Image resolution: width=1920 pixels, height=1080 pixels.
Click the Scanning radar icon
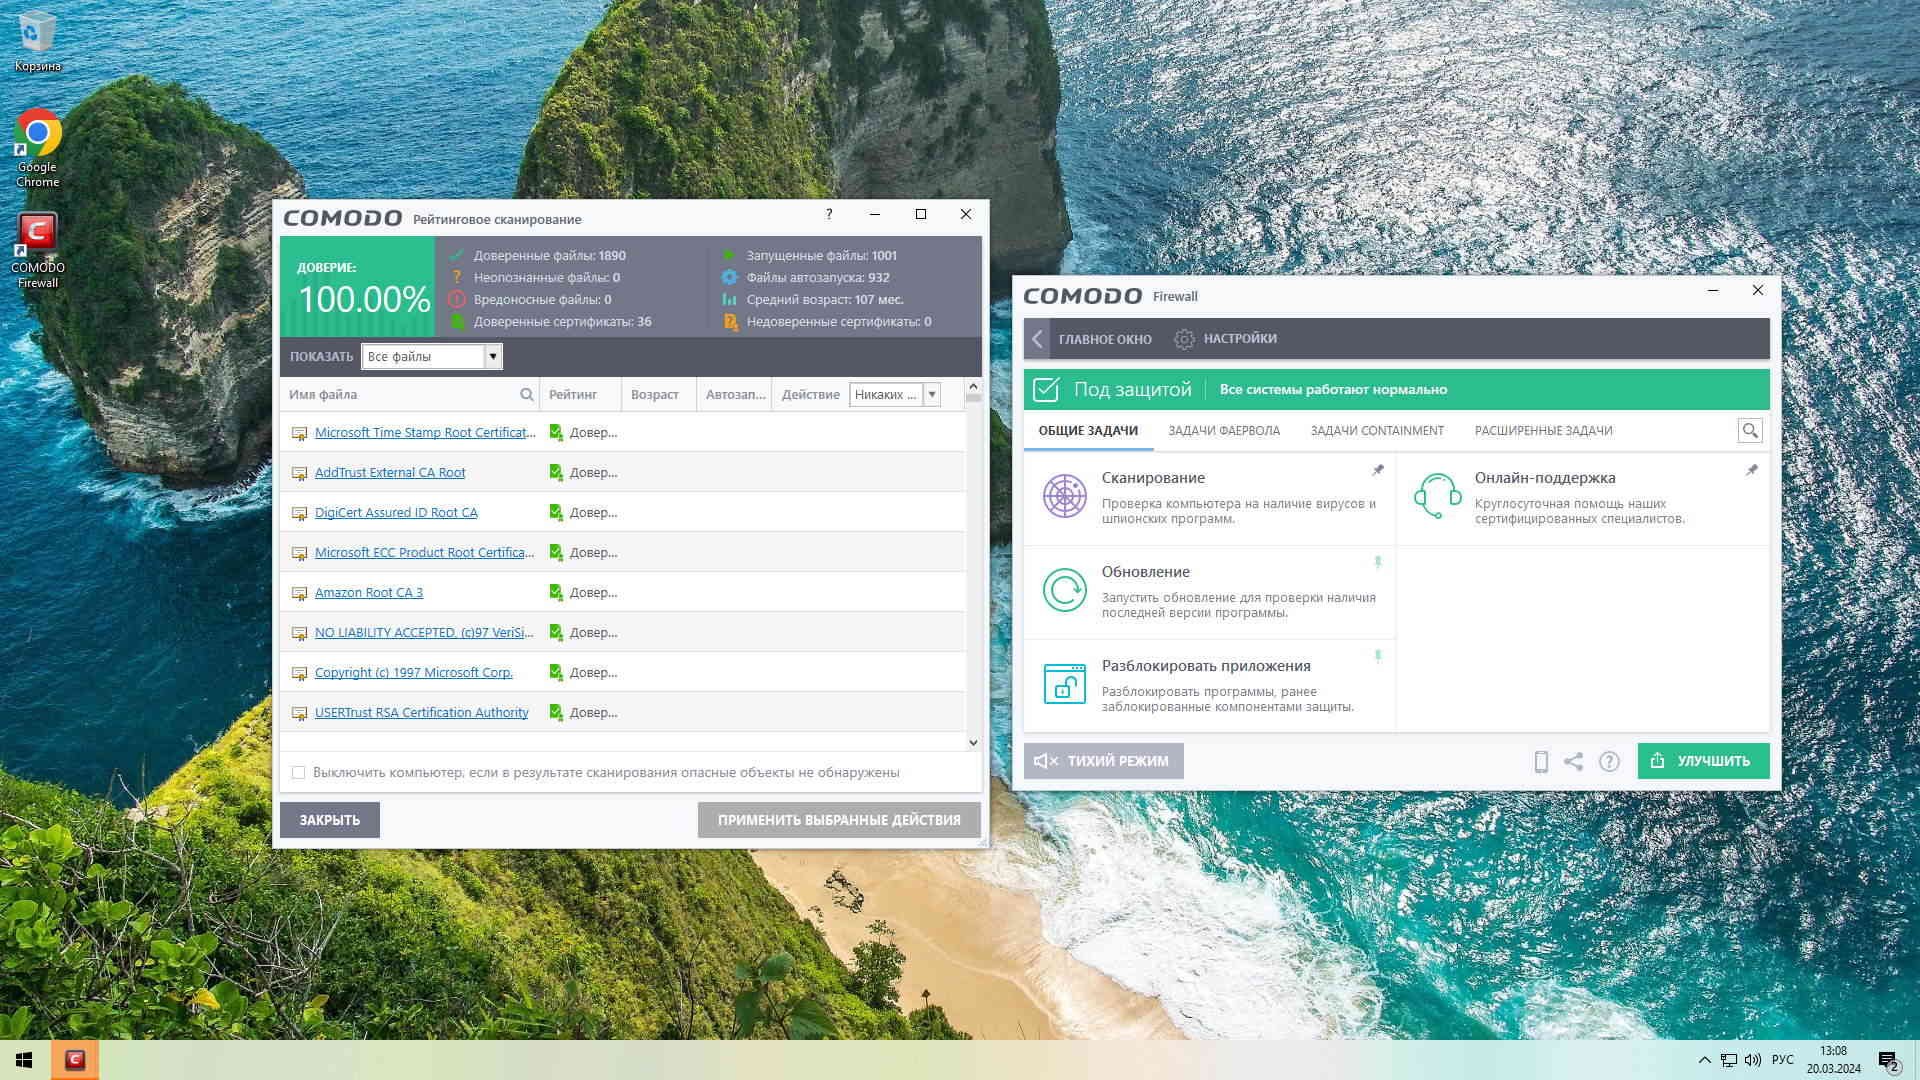(1064, 496)
